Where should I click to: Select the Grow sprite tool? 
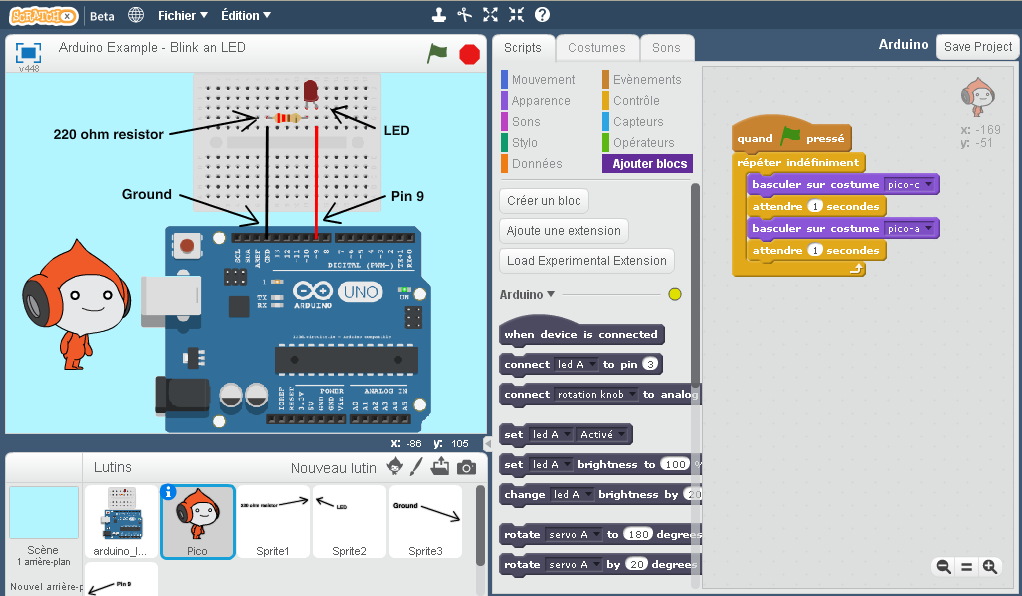[490, 14]
